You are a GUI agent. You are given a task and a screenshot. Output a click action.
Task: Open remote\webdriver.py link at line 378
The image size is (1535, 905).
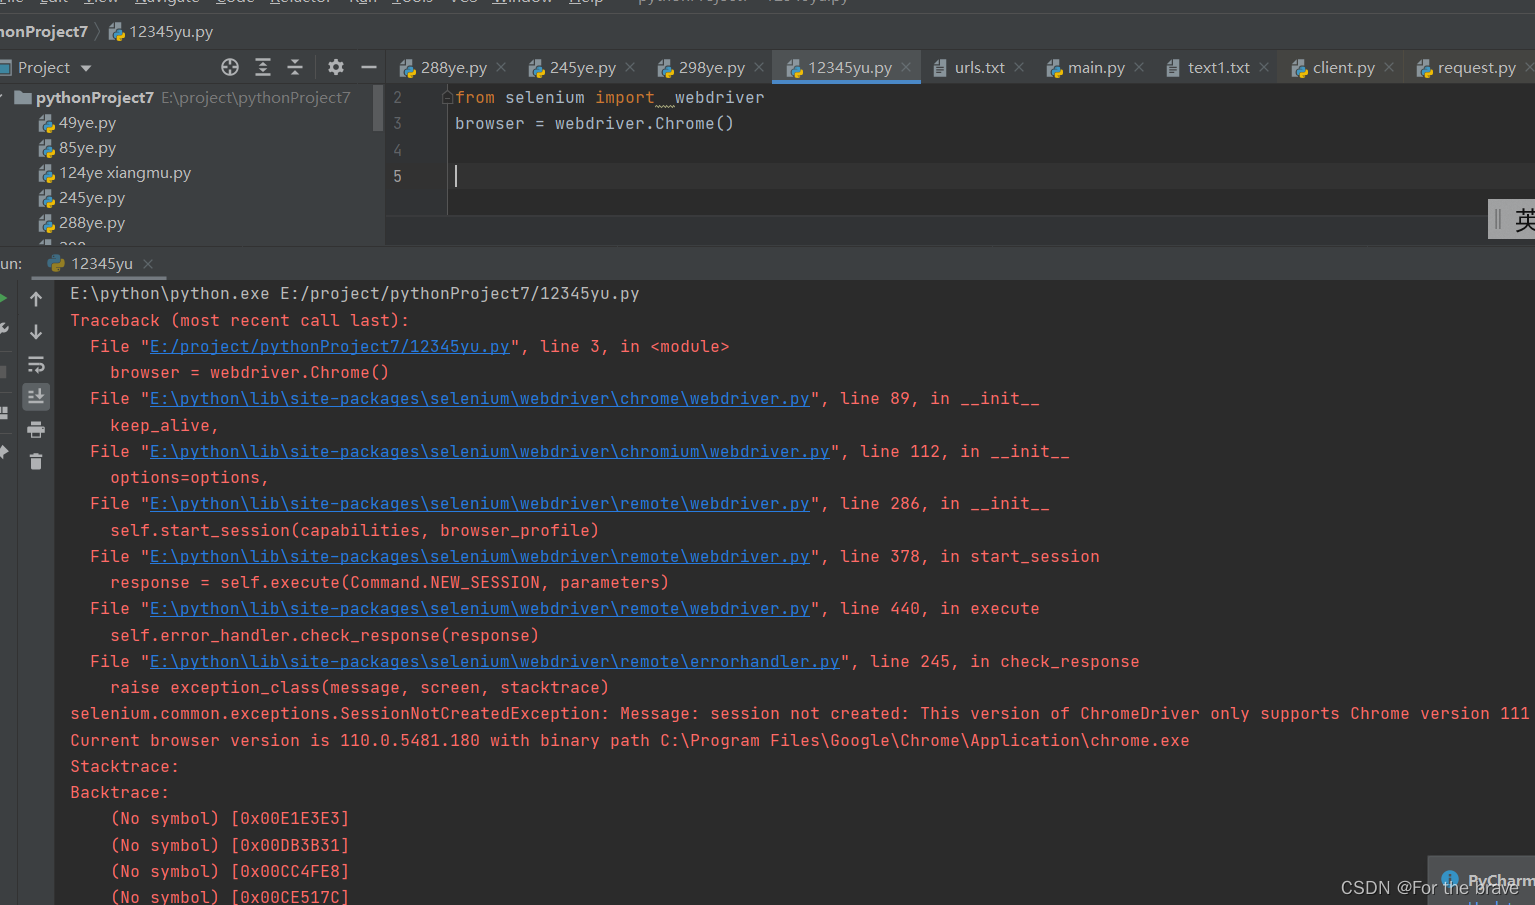480,556
